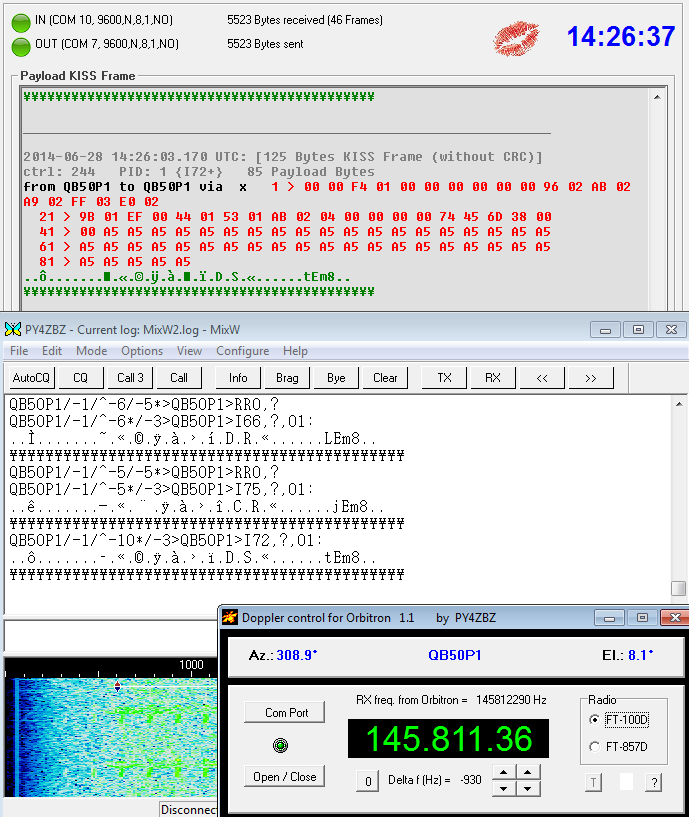Click the Call macro button
The image size is (689, 817).
(x=179, y=378)
